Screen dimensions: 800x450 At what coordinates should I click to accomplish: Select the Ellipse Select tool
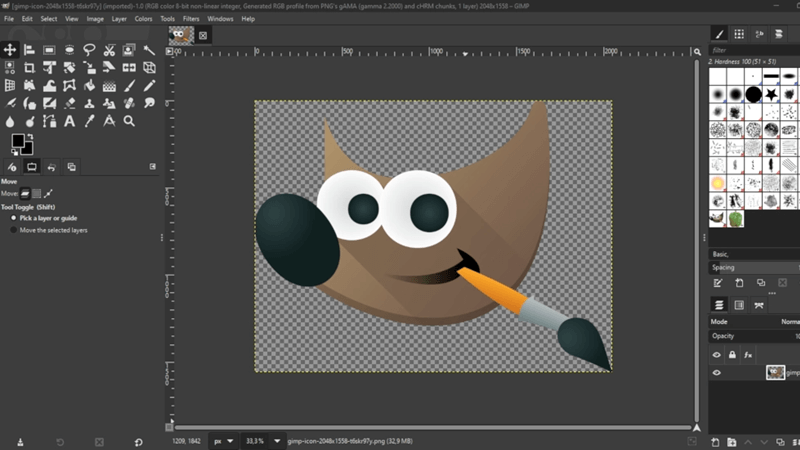[x=69, y=49]
